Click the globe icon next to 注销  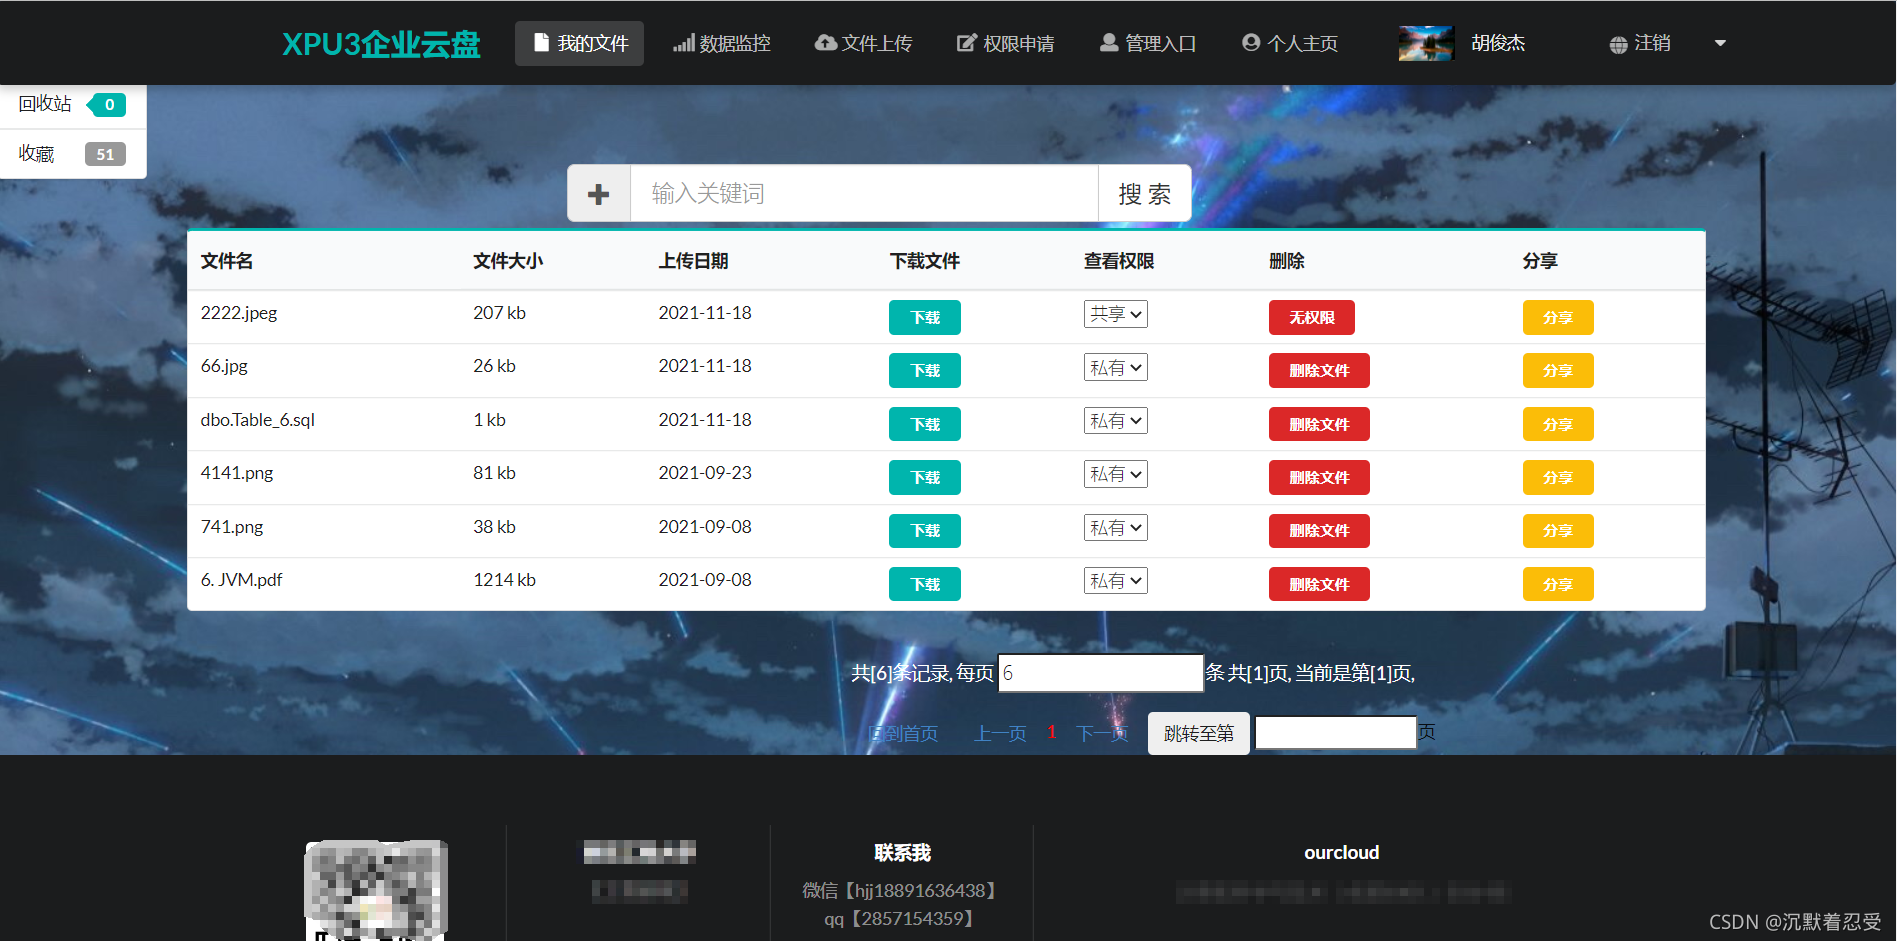click(1616, 44)
